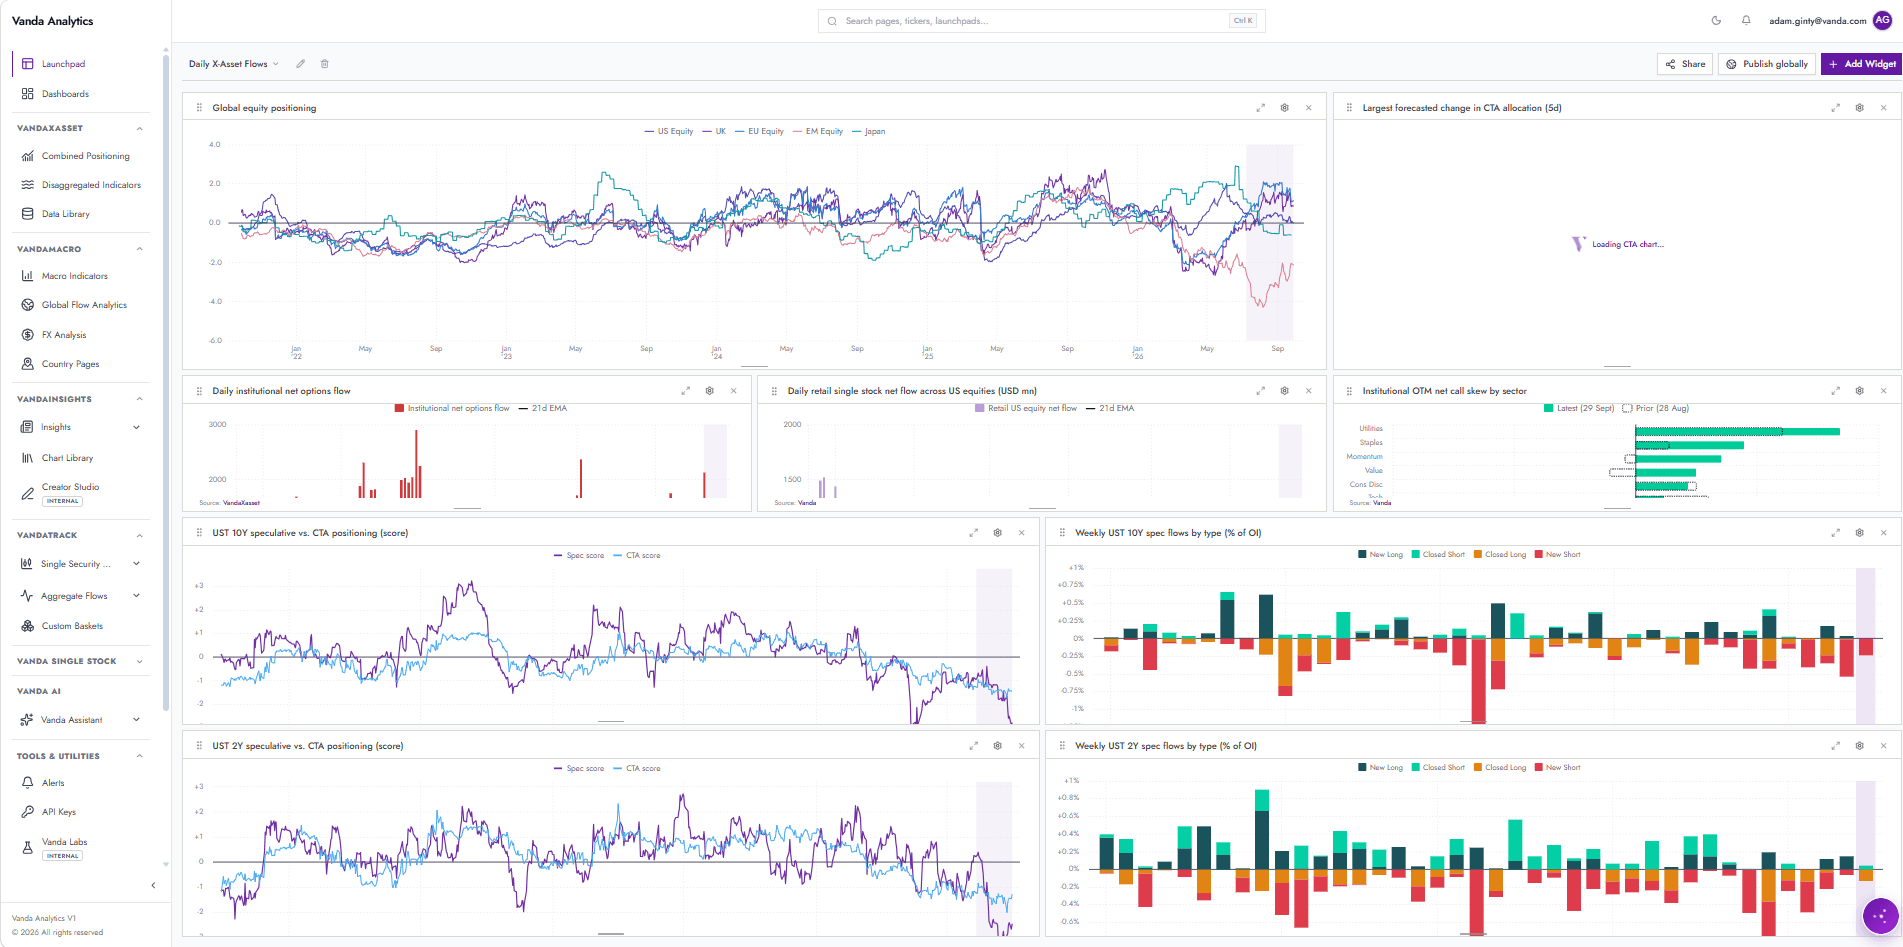The height and width of the screenshot is (947, 1903).
Task: Open Chart Library icon
Action: click(x=28, y=458)
